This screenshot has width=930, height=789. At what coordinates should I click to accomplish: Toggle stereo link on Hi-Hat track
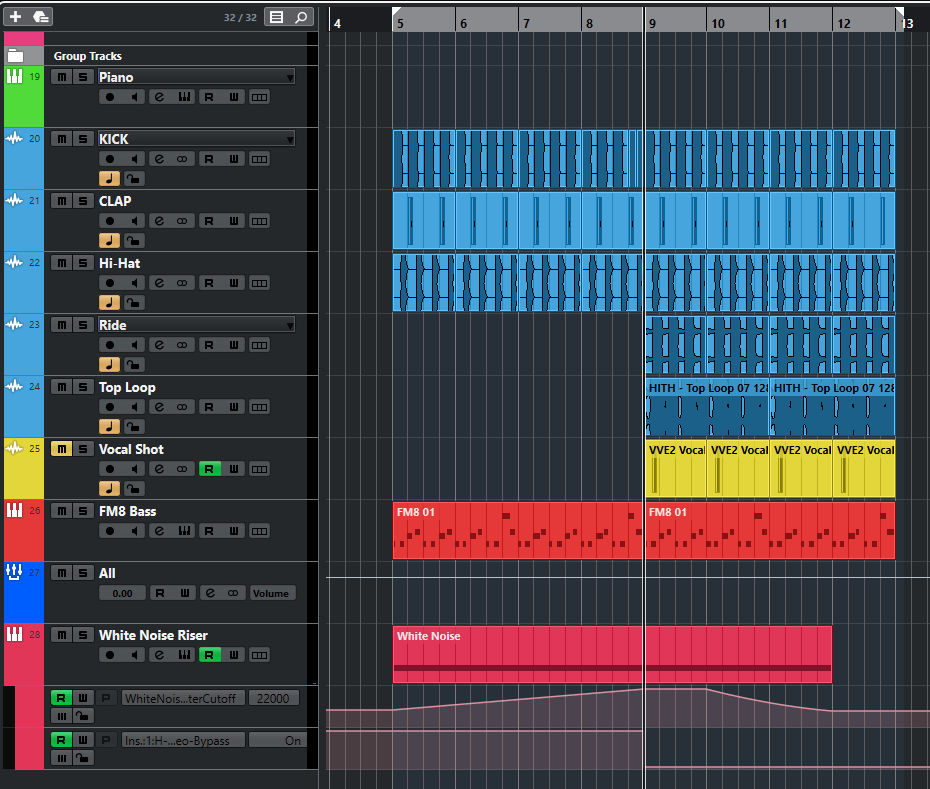[x=182, y=284]
